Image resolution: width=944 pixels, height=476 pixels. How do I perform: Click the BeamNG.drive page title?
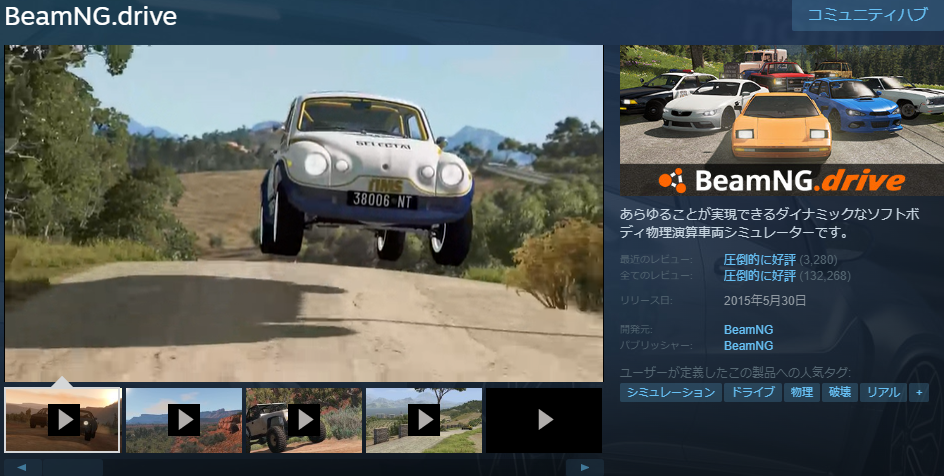(x=91, y=16)
